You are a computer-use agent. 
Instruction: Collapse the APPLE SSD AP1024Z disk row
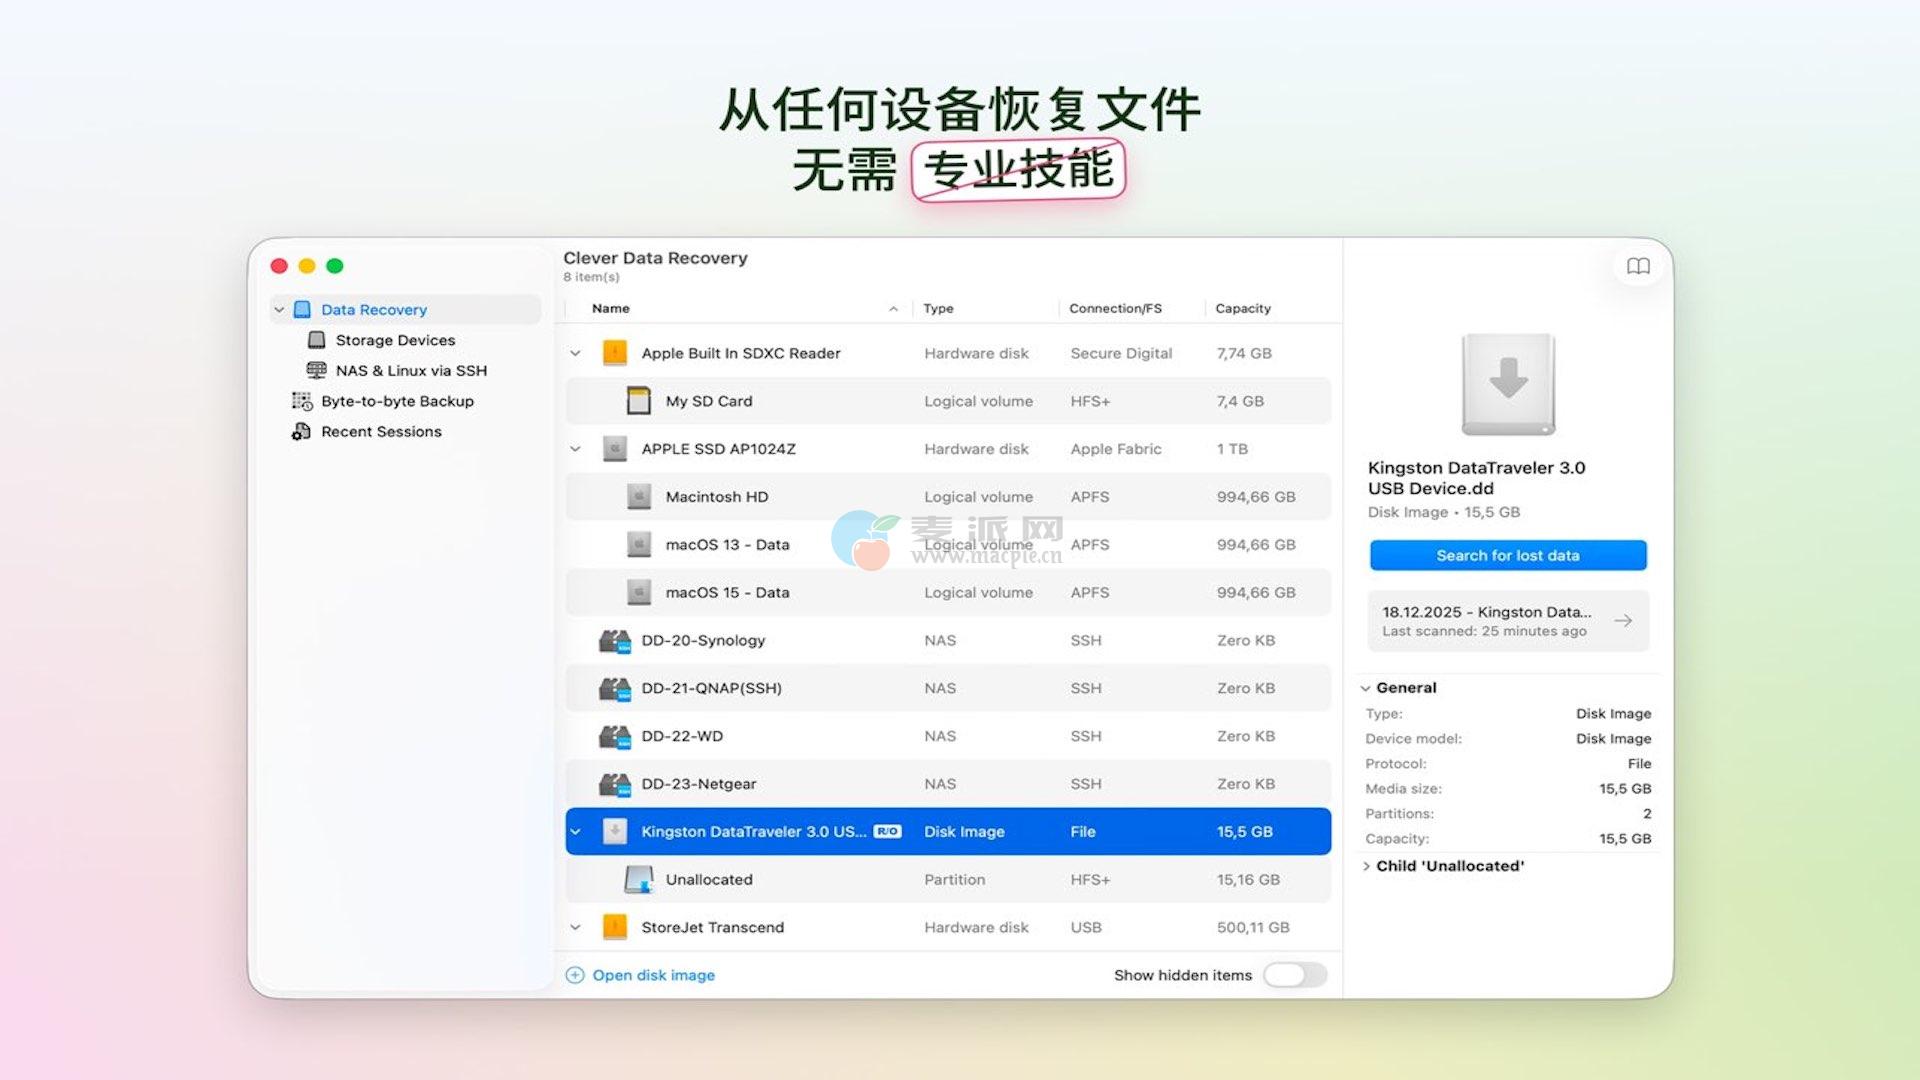(x=575, y=449)
